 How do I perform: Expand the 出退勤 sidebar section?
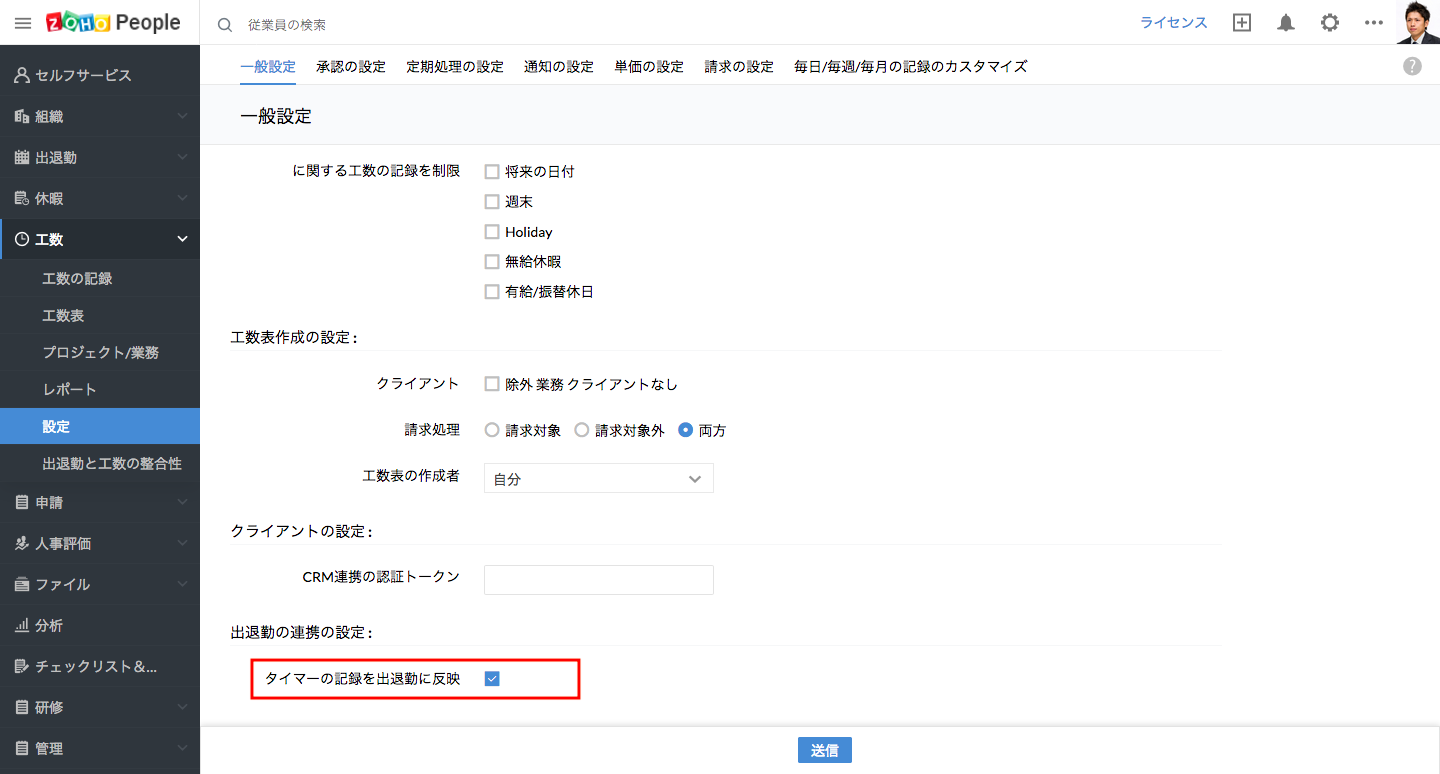click(x=100, y=157)
